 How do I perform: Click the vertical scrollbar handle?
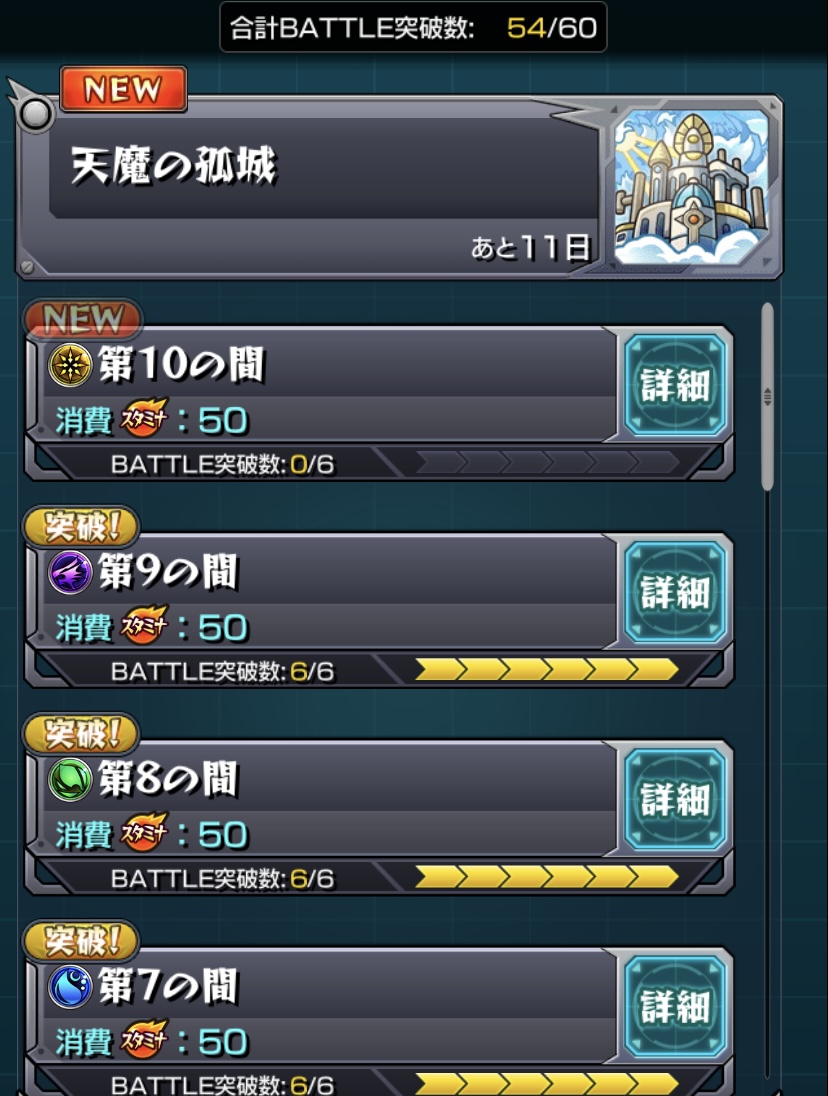coord(767,396)
